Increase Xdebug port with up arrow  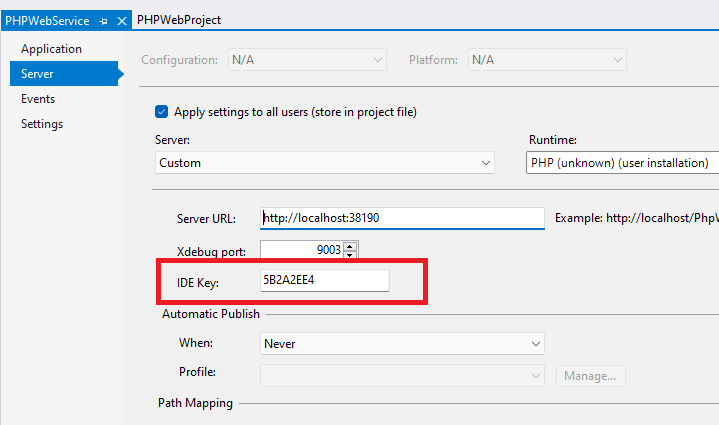350,245
